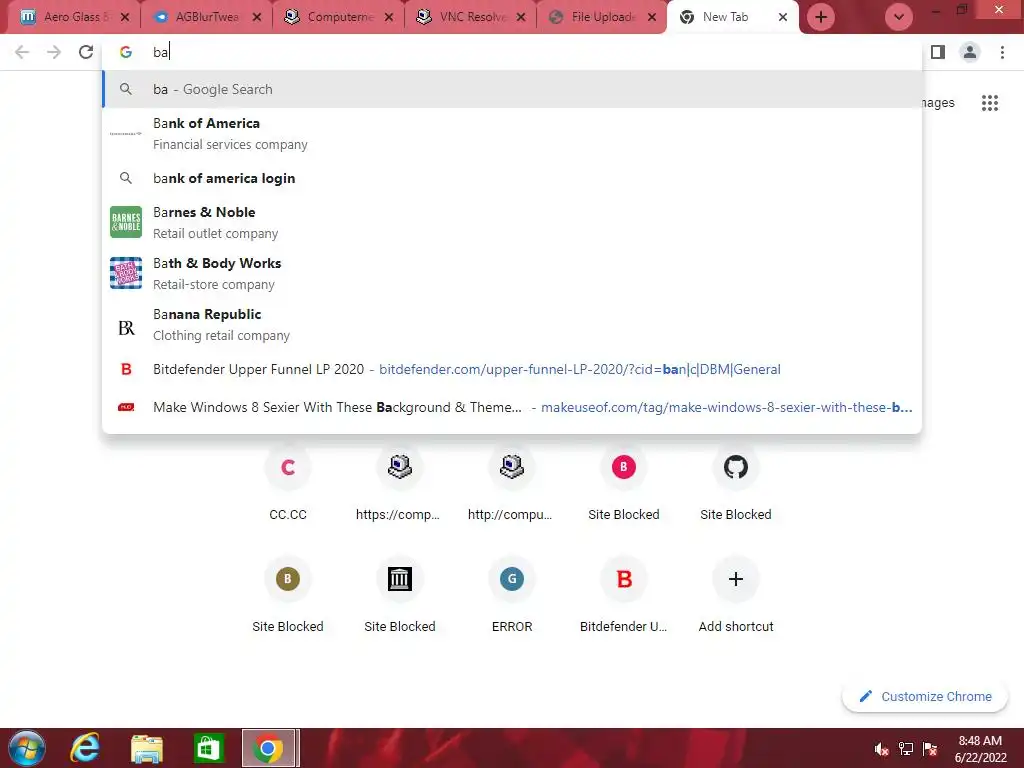Click the Chrome taskbar button
The height and width of the screenshot is (768, 1024).
(x=270, y=748)
